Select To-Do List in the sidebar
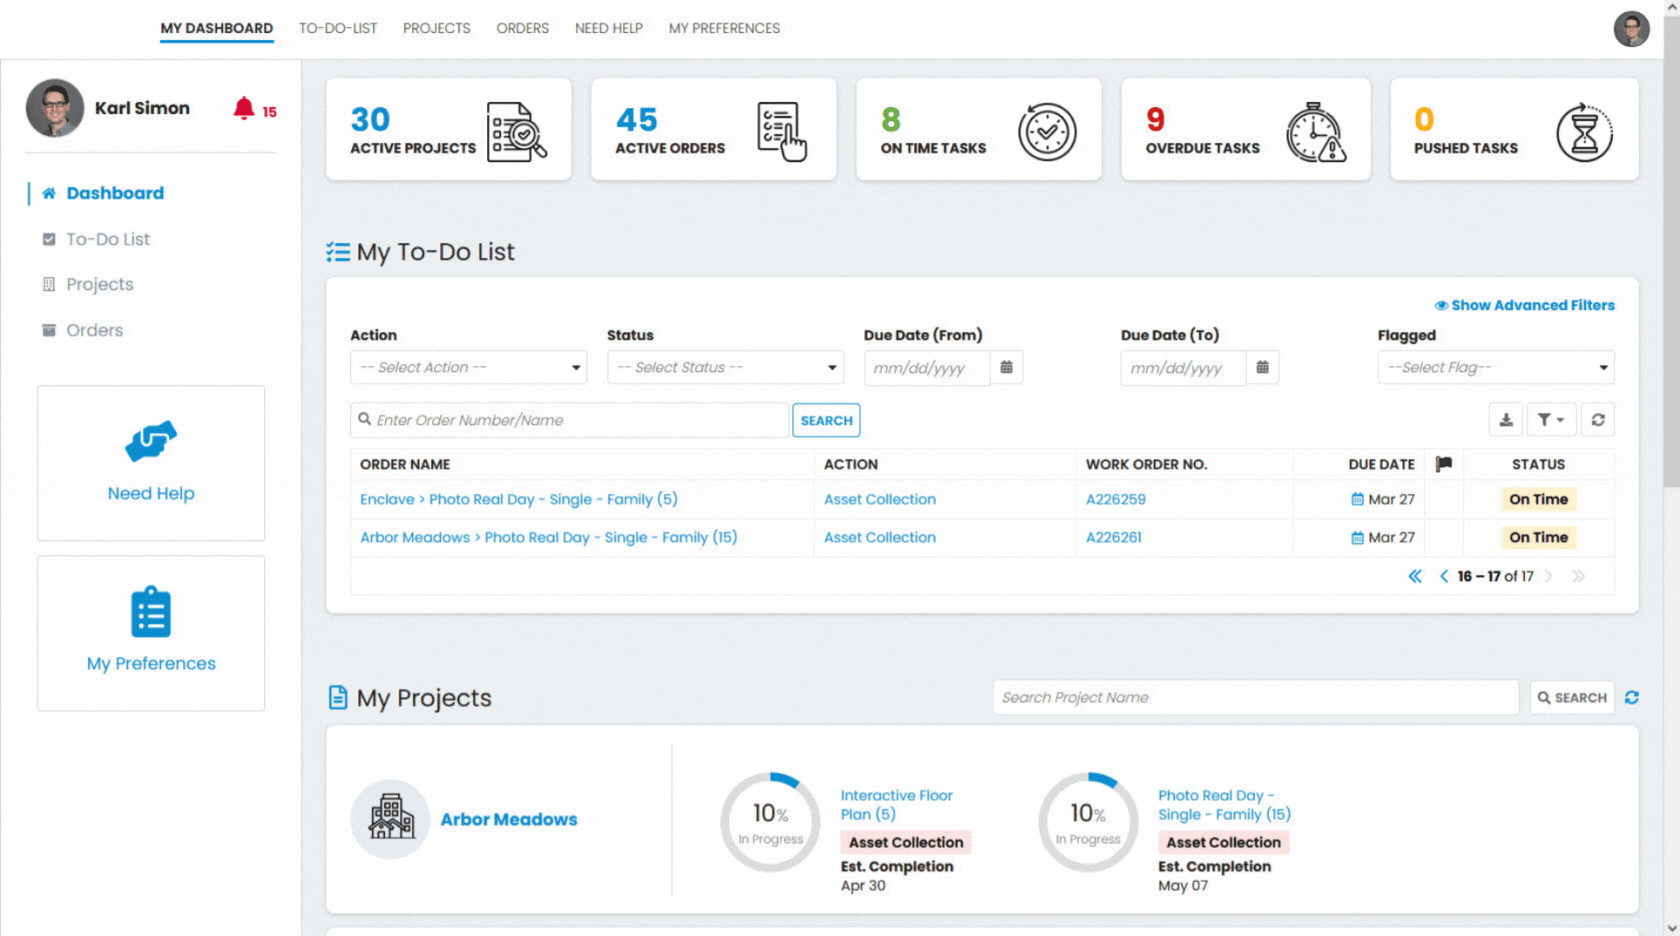This screenshot has width=1680, height=936. pyautogui.click(x=108, y=239)
